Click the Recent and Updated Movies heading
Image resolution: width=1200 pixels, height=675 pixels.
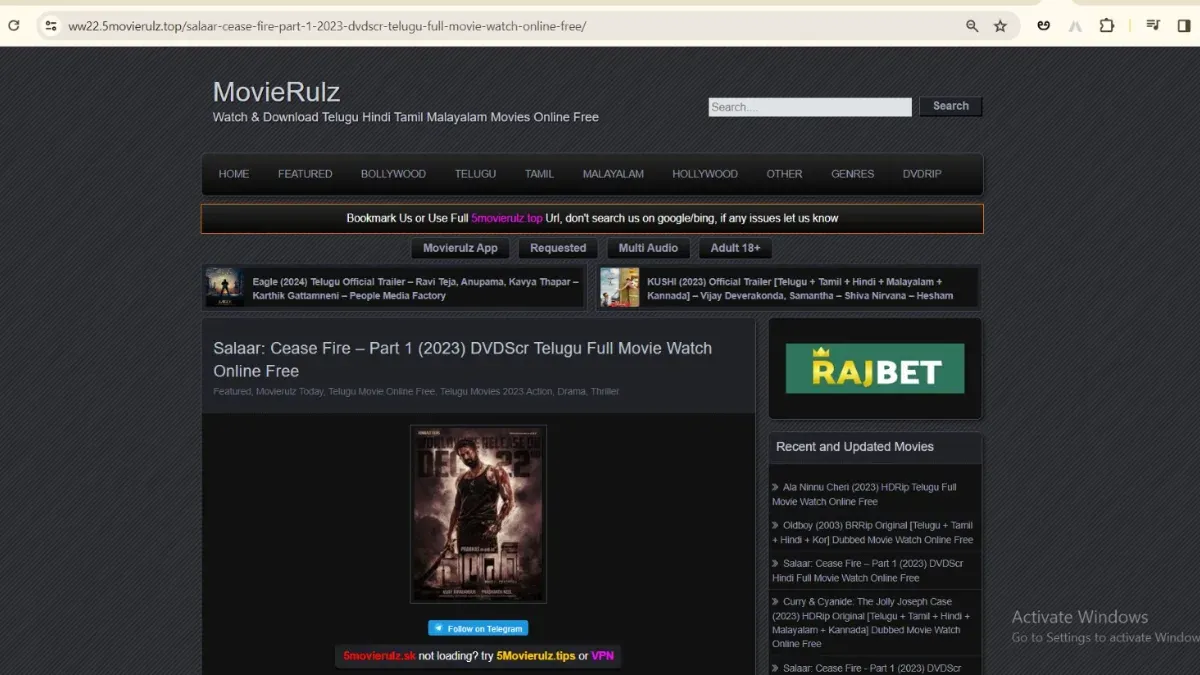[x=855, y=447]
